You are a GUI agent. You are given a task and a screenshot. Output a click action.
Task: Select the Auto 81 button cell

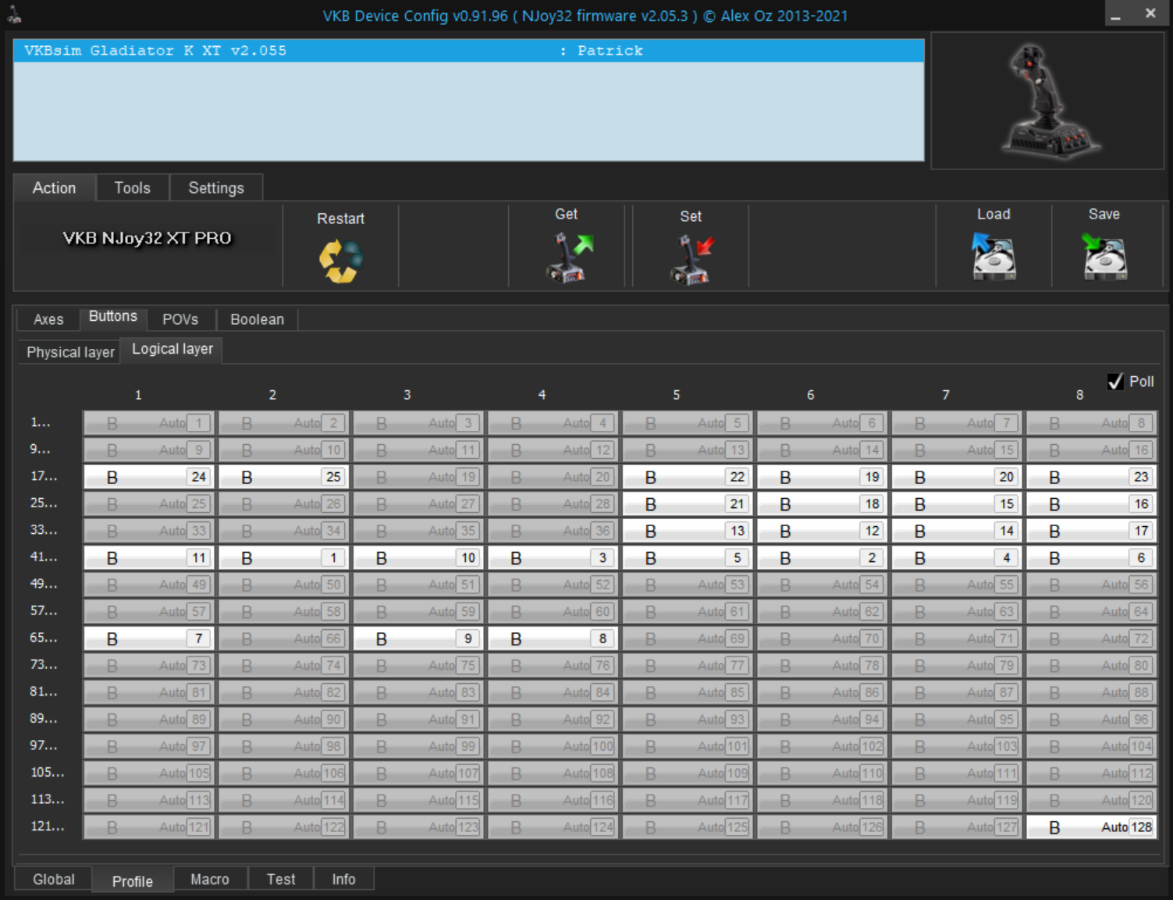(149, 693)
